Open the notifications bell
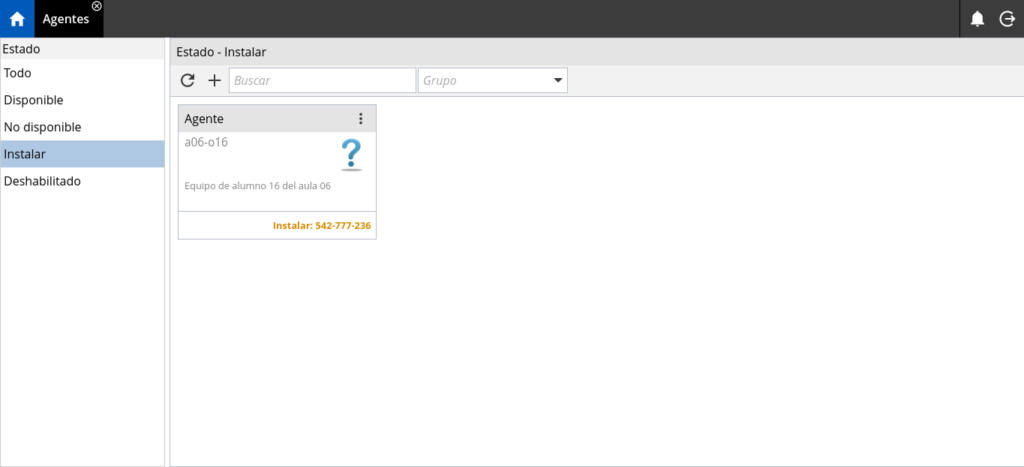This screenshot has width=1024, height=467. (x=977, y=19)
